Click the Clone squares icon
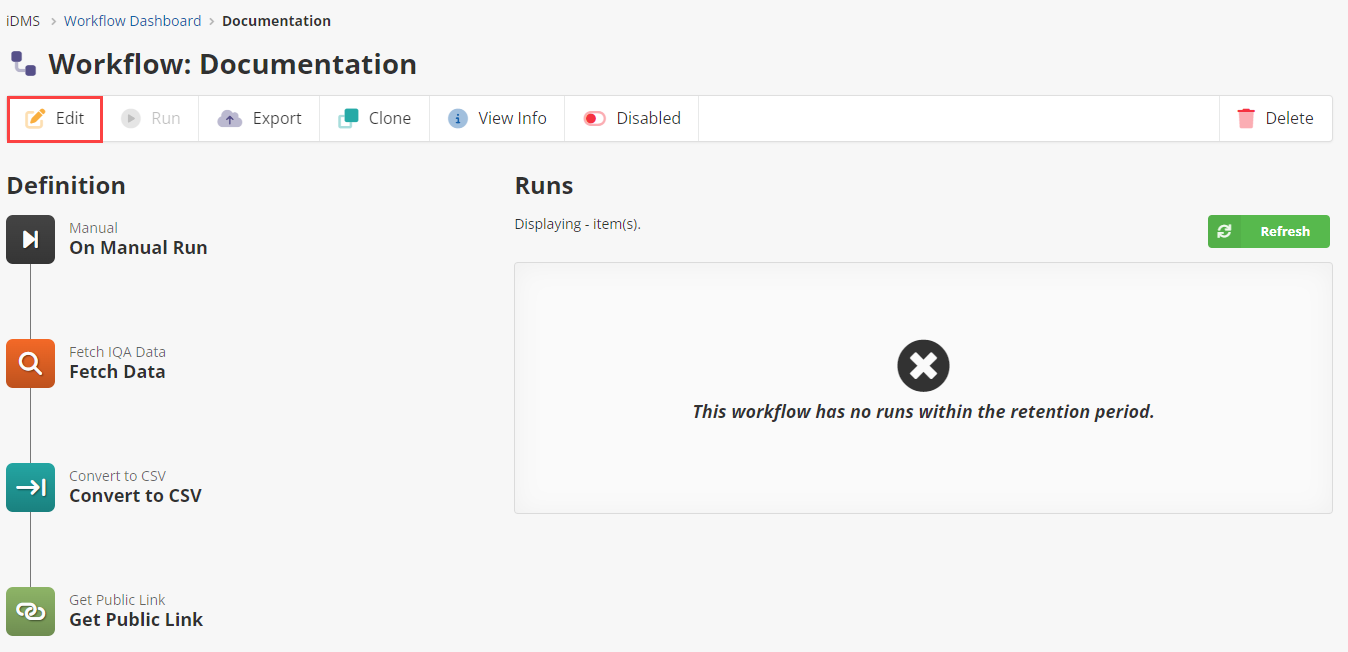The height and width of the screenshot is (652, 1348). (348, 118)
